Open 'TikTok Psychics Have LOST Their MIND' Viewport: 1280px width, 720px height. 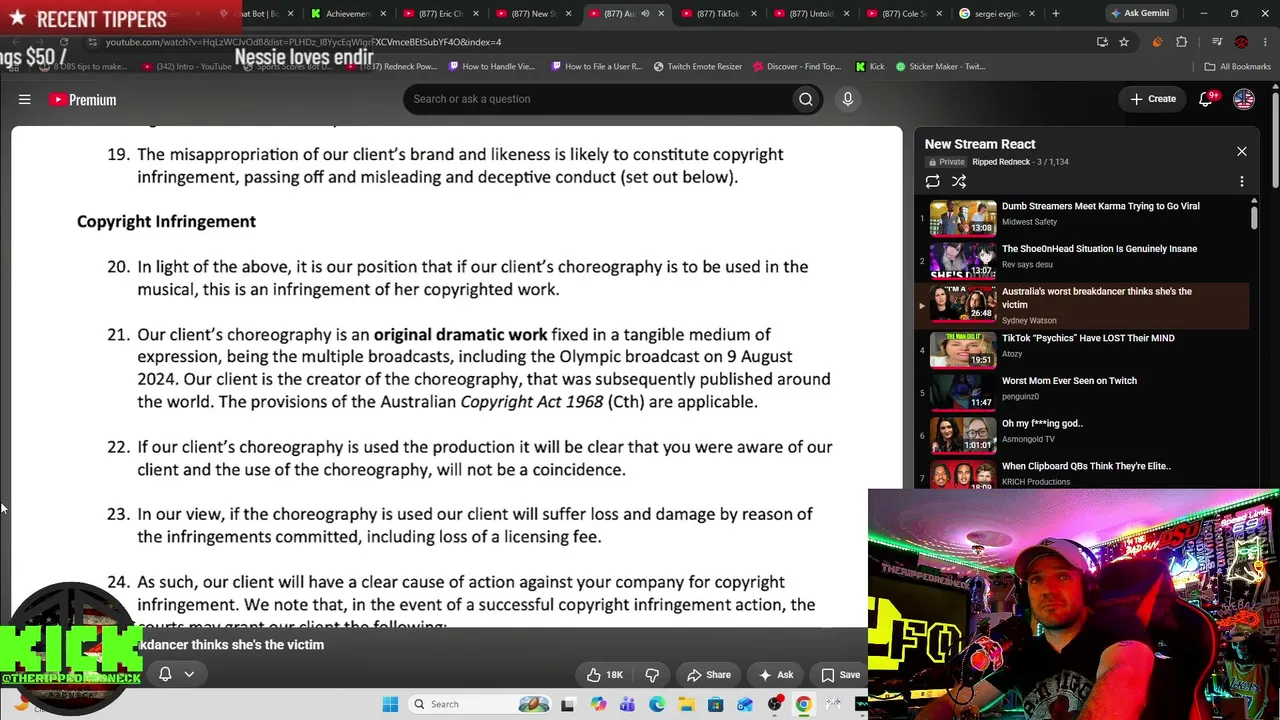click(1088, 338)
